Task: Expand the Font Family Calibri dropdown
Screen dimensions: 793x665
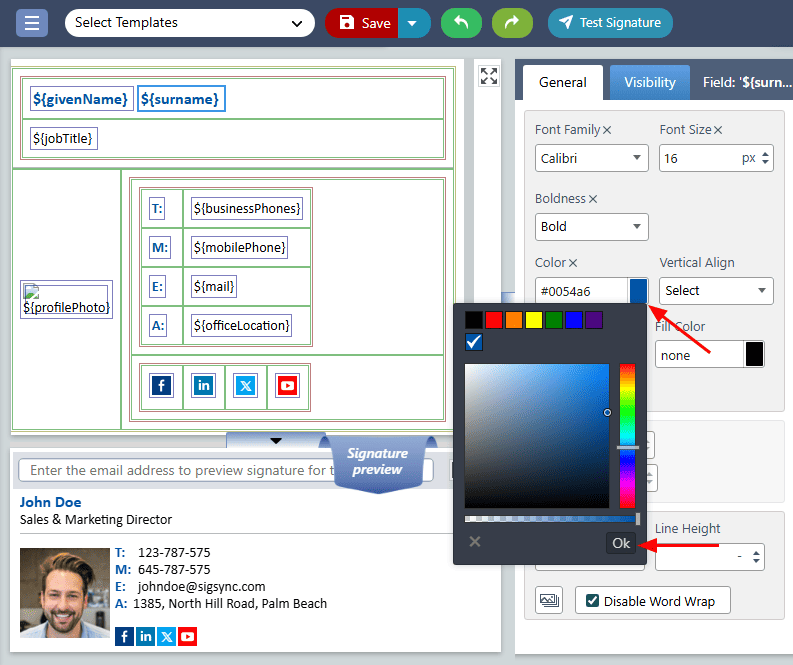Action: coord(591,158)
